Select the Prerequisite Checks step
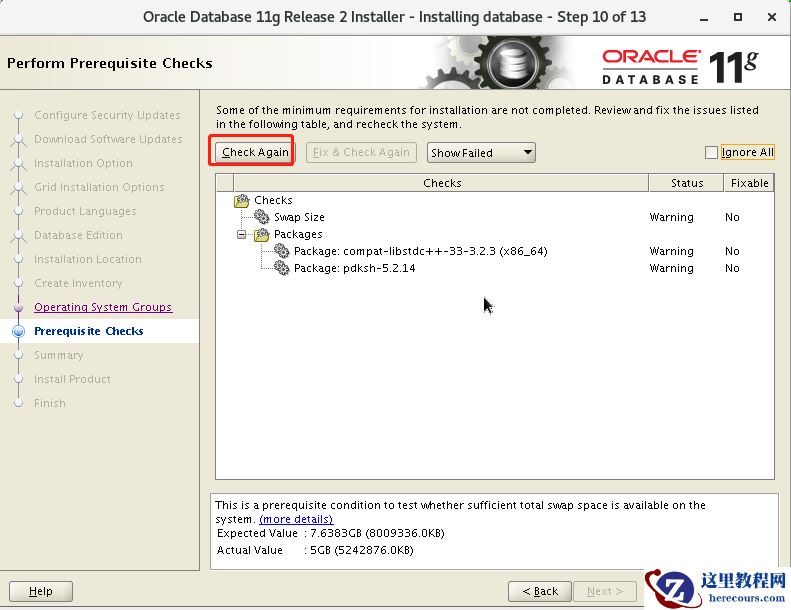Viewport: 791px width, 610px height. click(x=89, y=331)
